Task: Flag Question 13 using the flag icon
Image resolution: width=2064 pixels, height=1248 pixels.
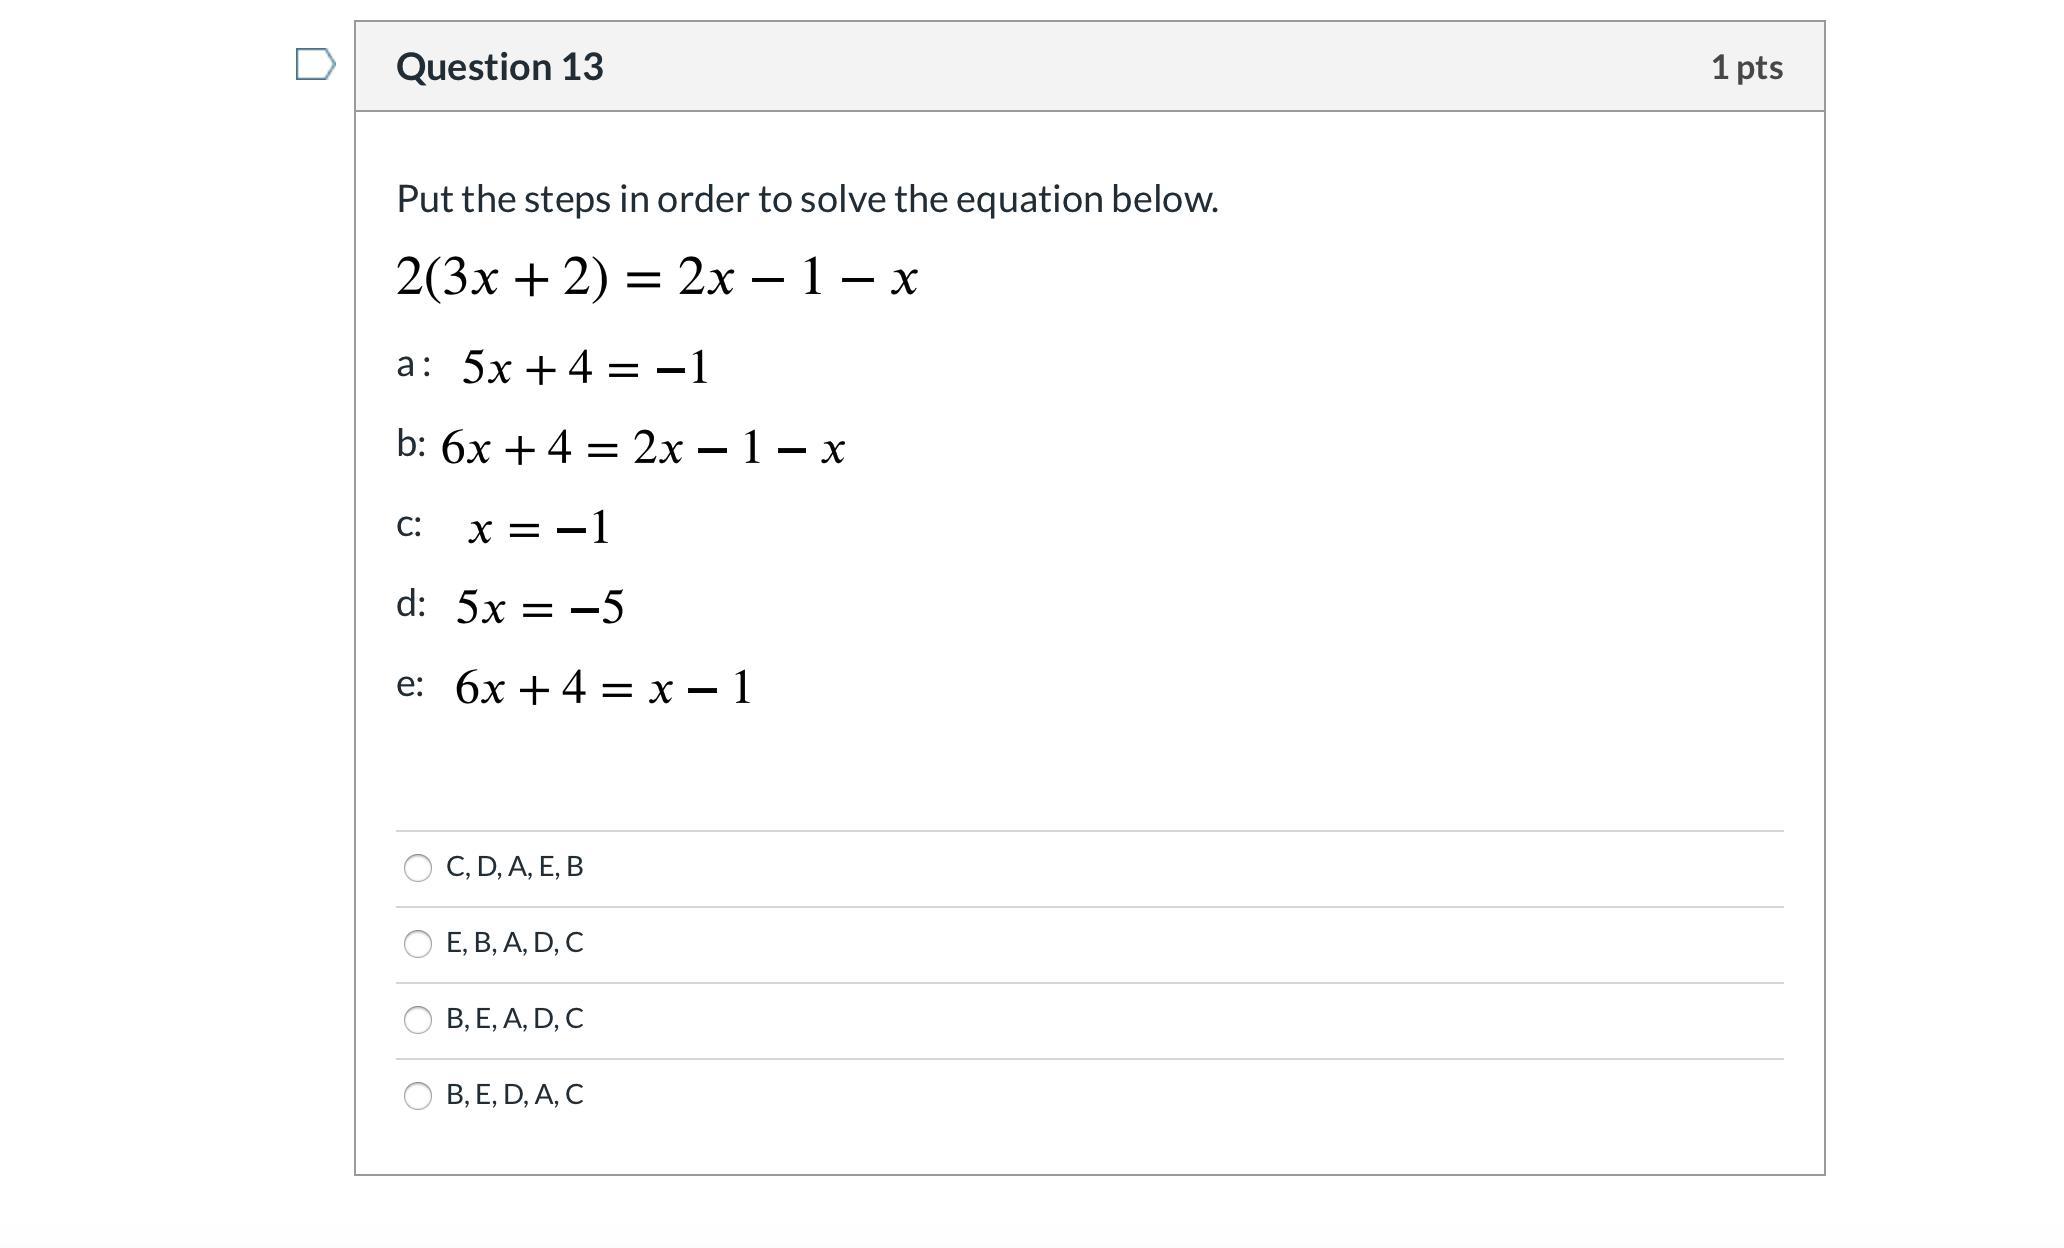Action: click(x=315, y=65)
